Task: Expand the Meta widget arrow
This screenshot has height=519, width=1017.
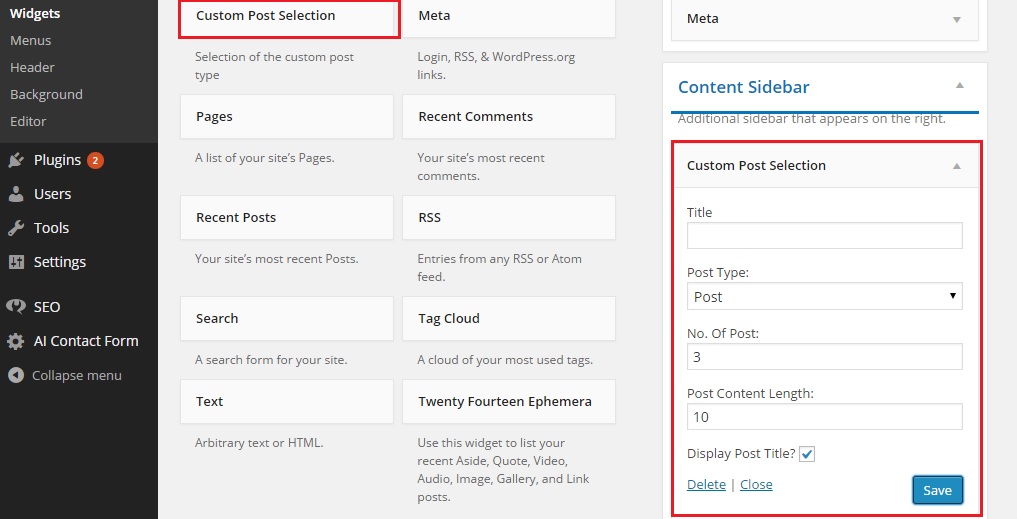Action: [x=957, y=19]
